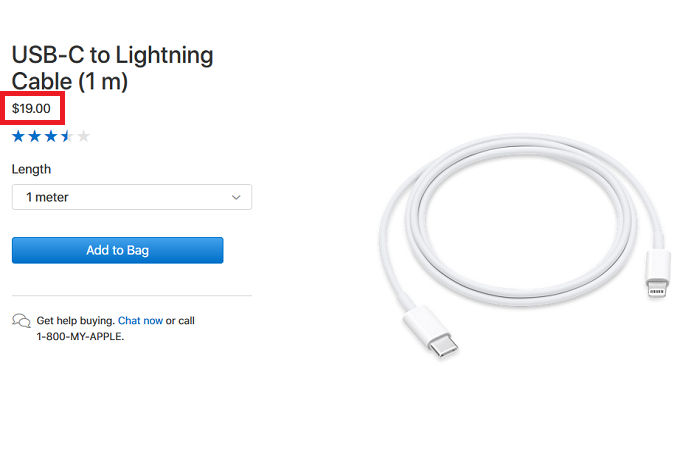
Task: Click the empty gray fifth star
Action: coord(83,137)
